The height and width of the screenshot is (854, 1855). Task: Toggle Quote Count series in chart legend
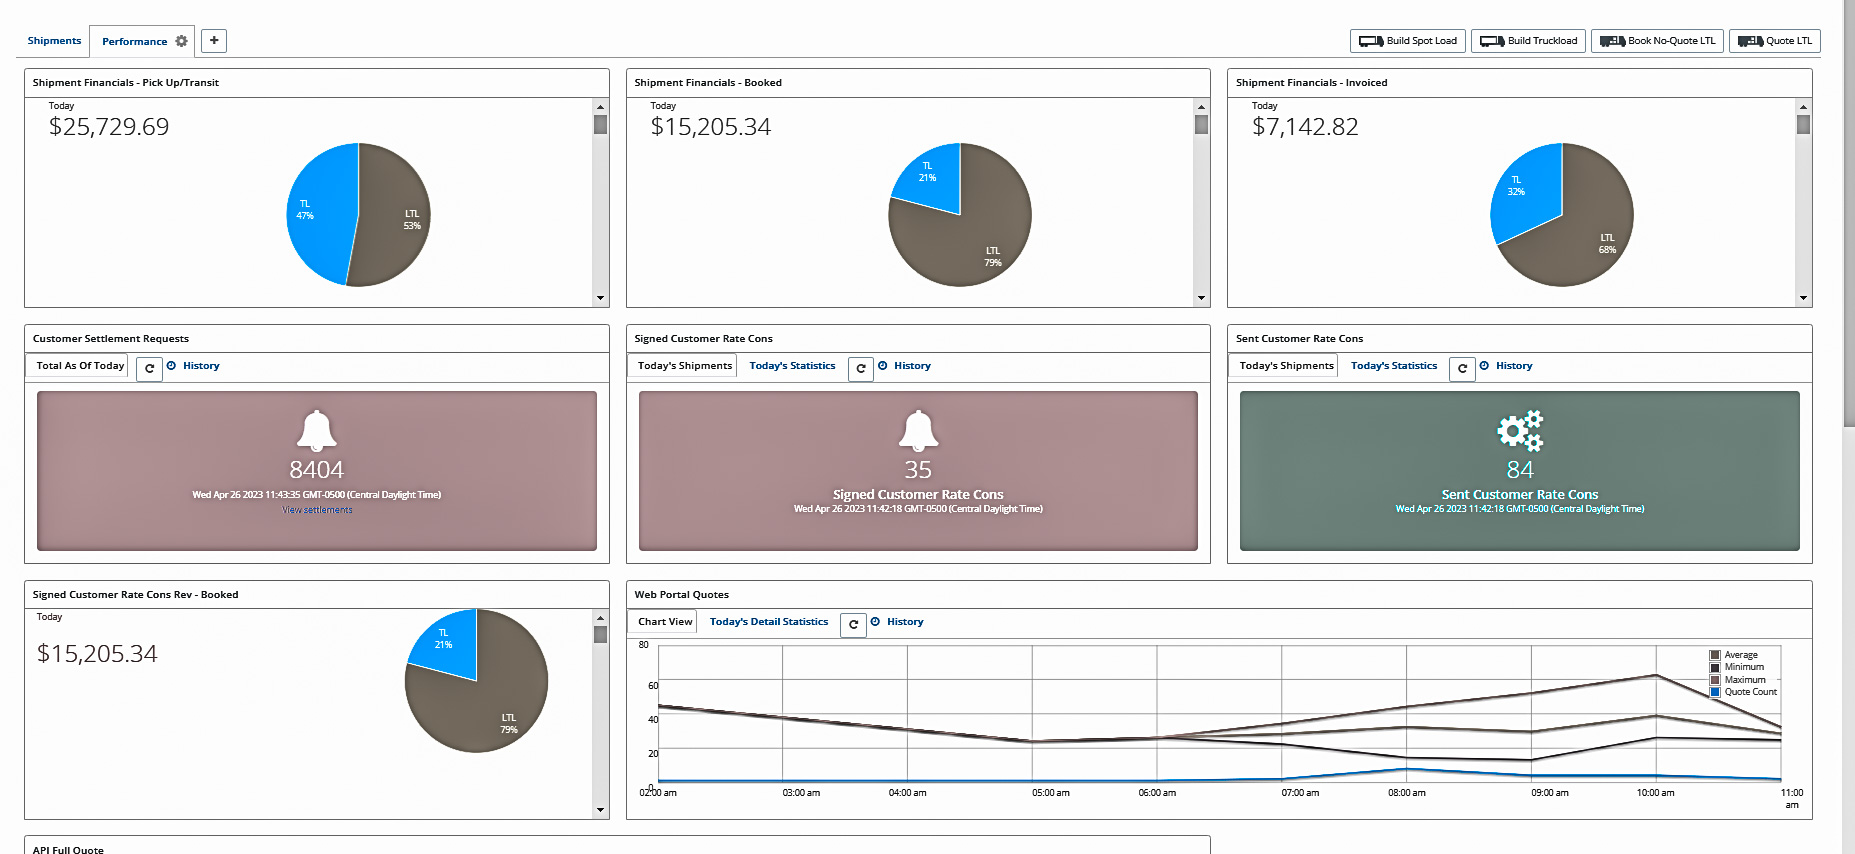tap(1750, 692)
